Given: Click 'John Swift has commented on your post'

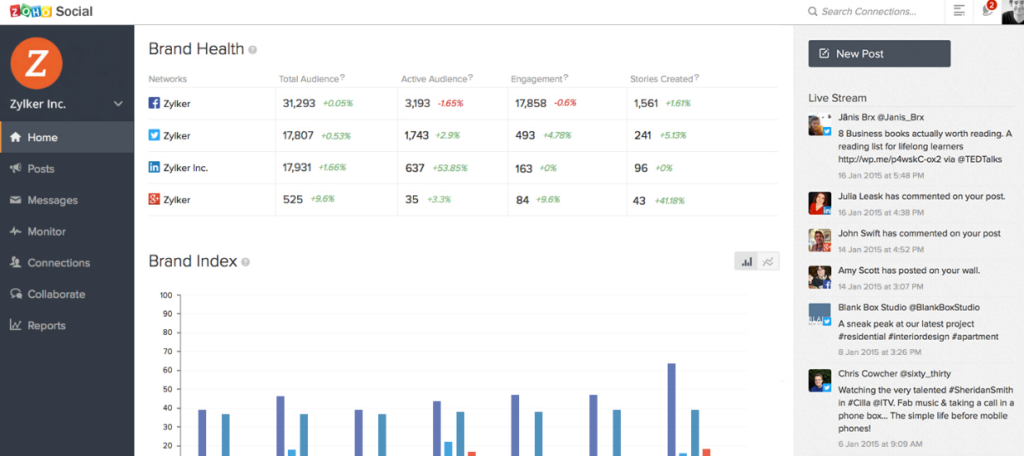Looking at the screenshot, I should click(918, 233).
